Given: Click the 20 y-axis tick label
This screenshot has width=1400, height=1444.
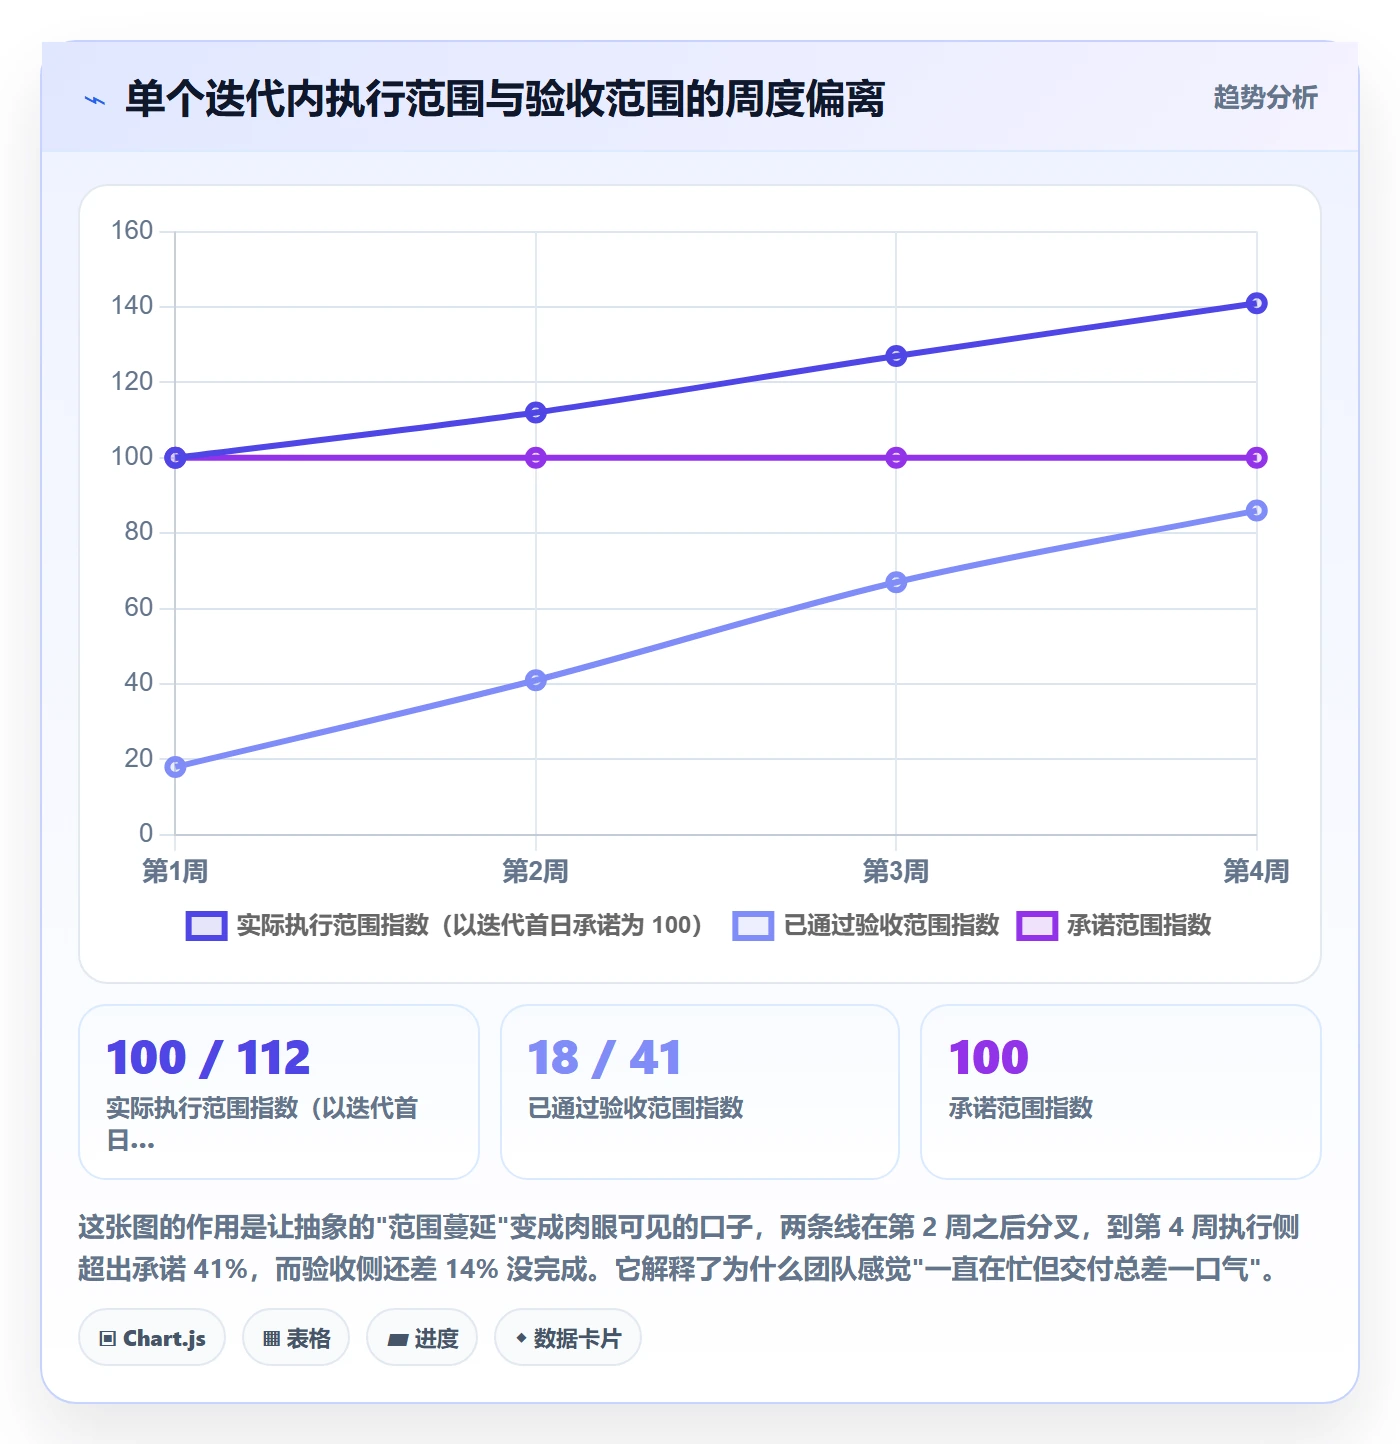Looking at the screenshot, I should tap(139, 759).
